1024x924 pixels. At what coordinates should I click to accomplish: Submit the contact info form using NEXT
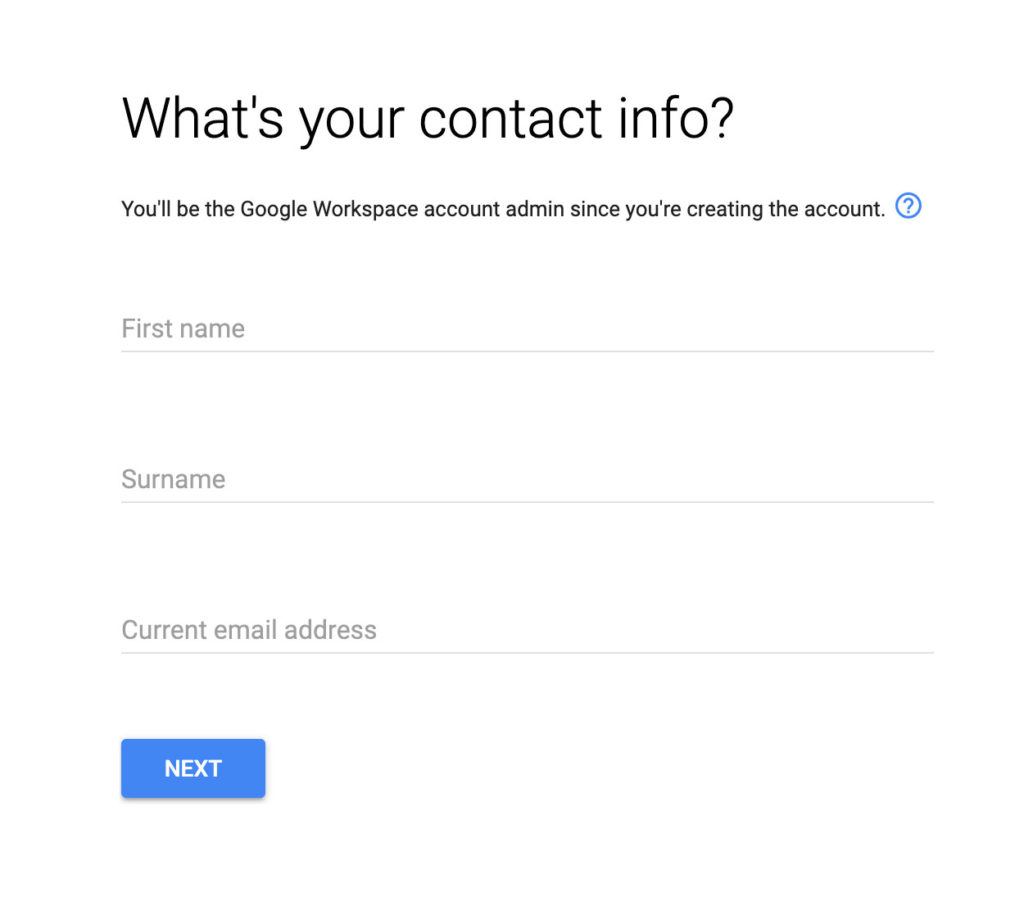tap(193, 768)
